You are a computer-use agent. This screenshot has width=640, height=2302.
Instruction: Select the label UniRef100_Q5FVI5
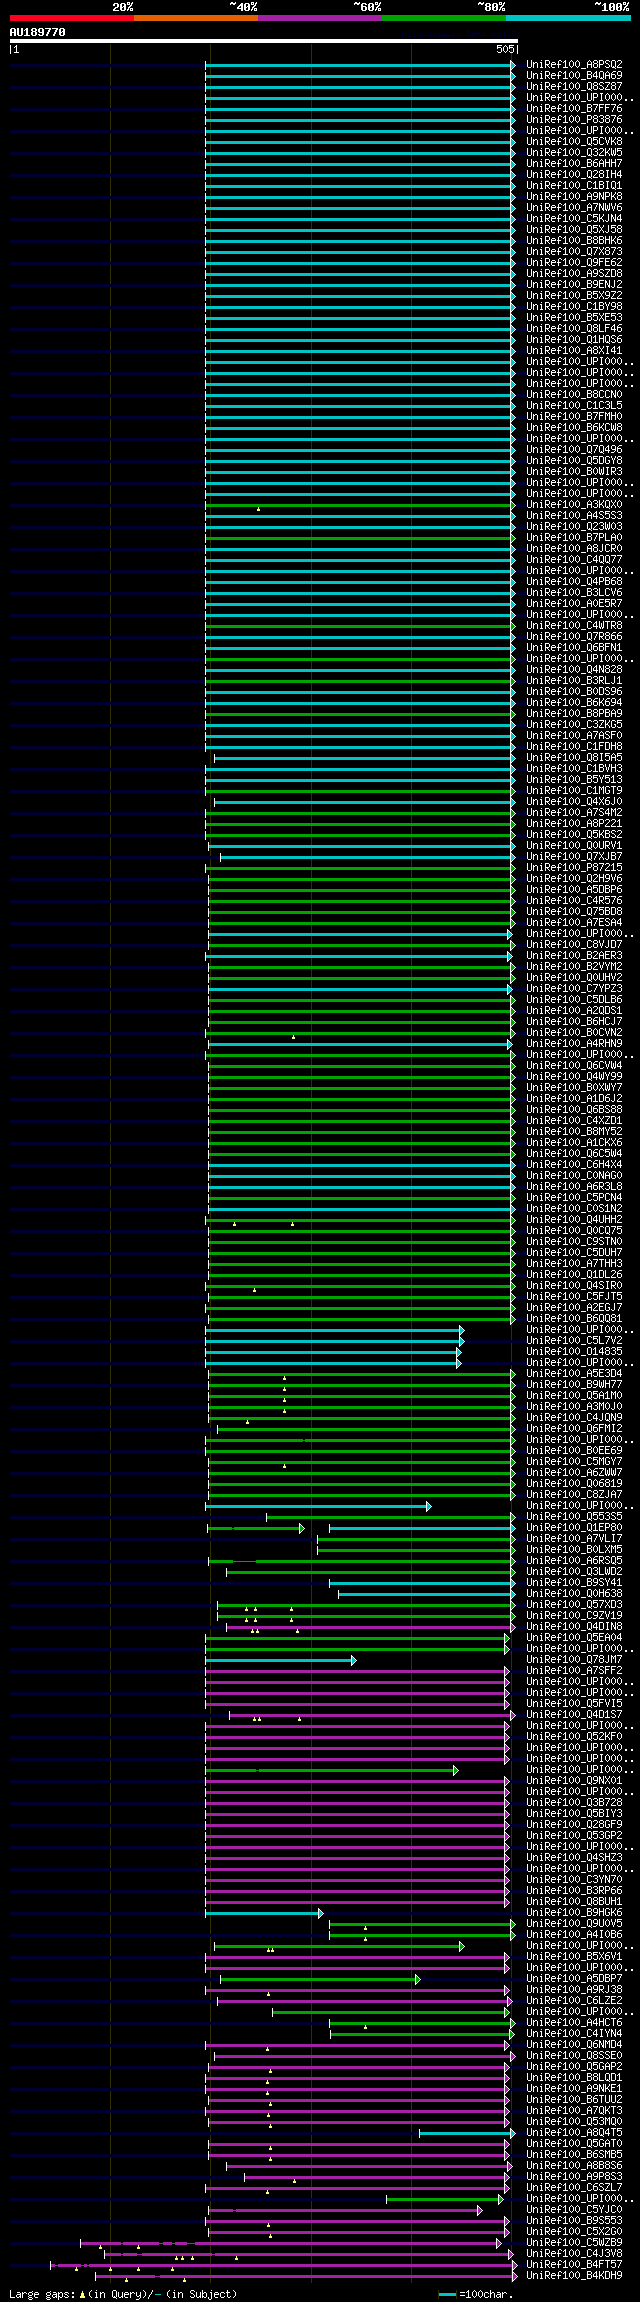[574, 1704]
